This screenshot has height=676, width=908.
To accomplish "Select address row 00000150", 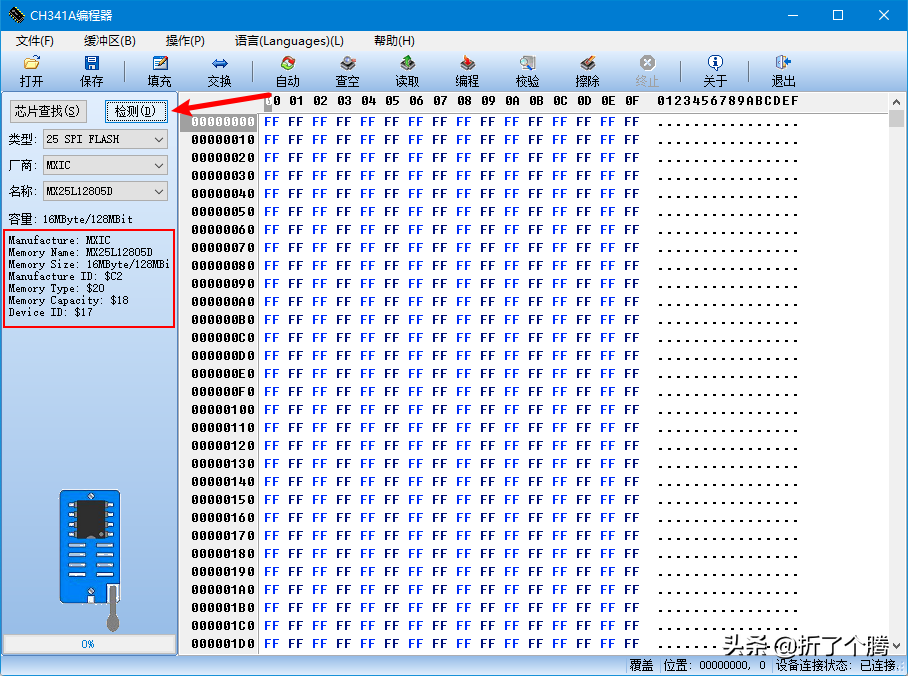I will [x=223, y=499].
